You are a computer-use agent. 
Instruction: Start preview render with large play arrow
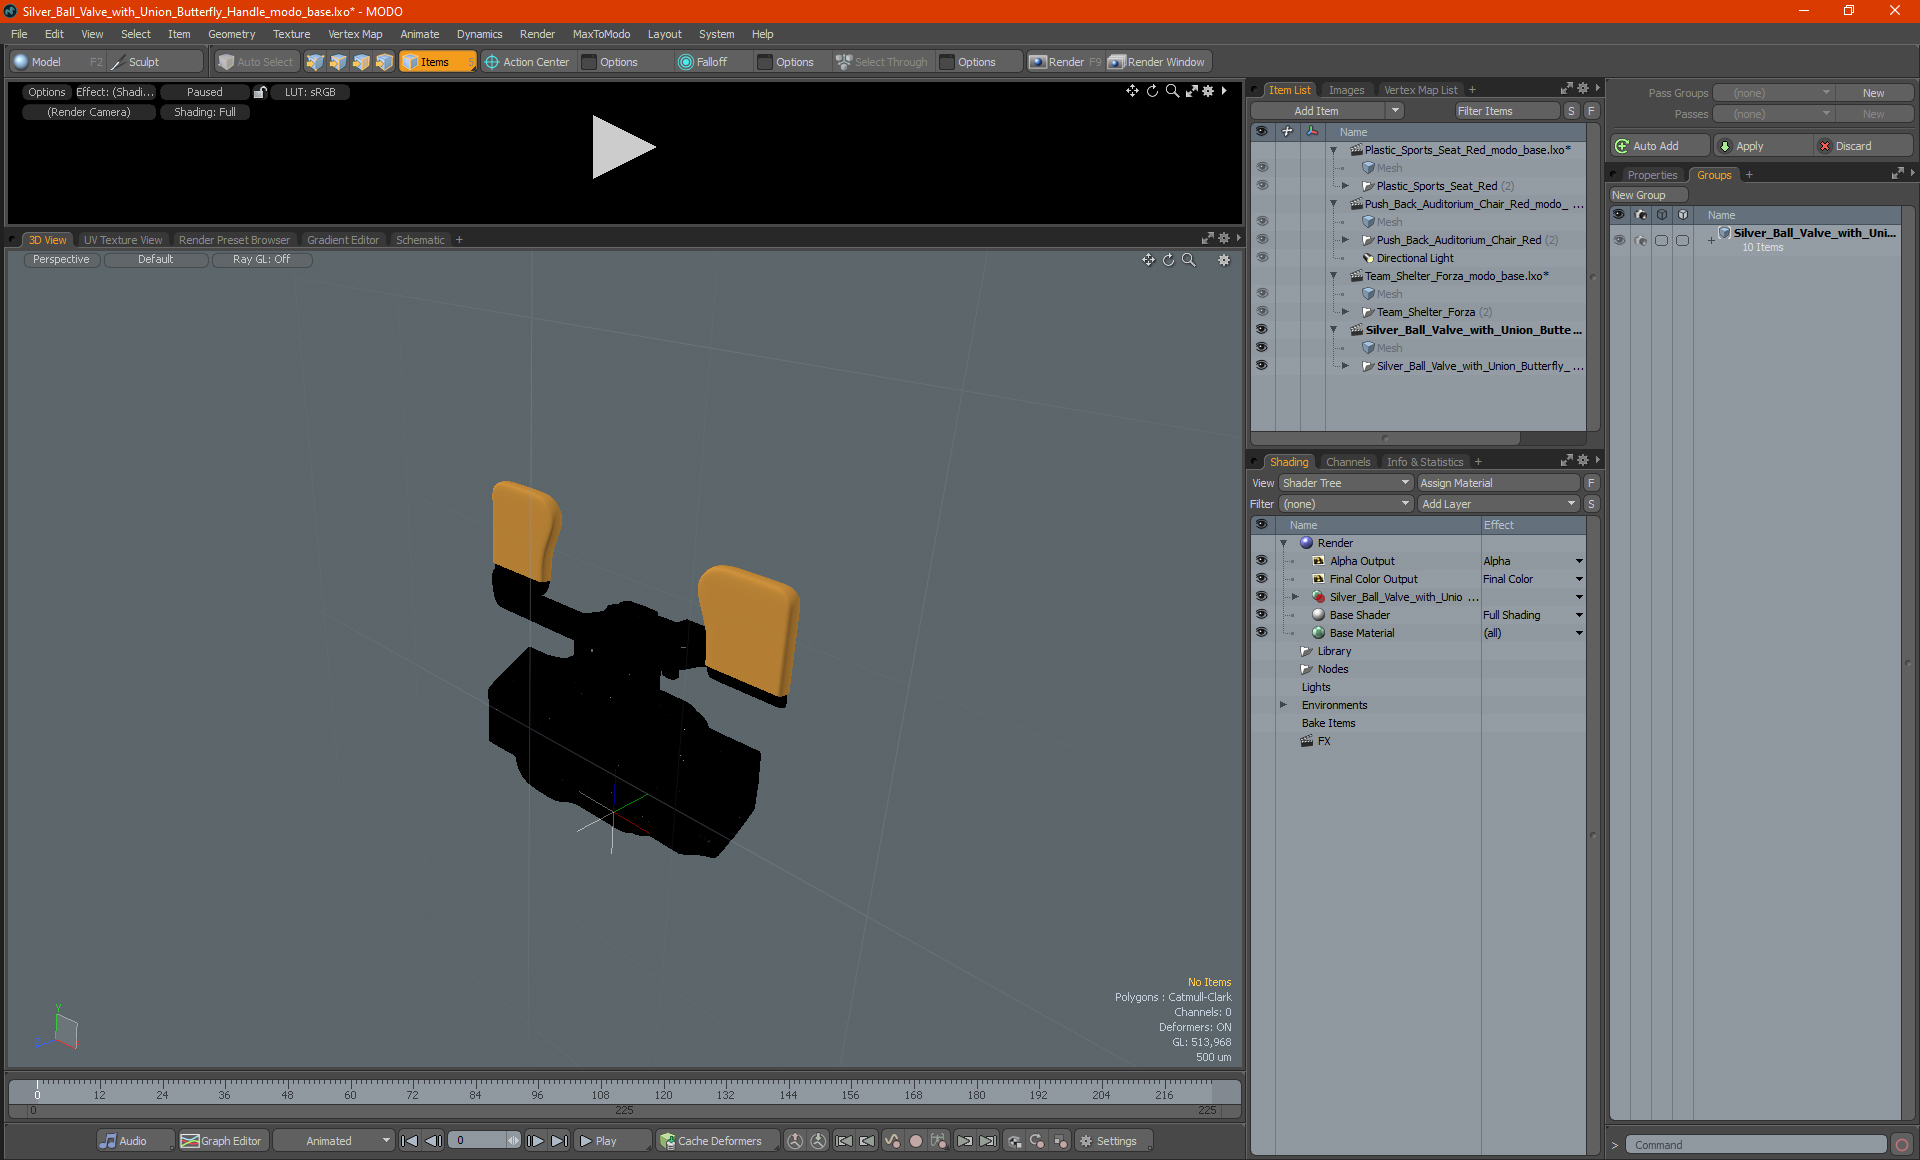pos(622,147)
